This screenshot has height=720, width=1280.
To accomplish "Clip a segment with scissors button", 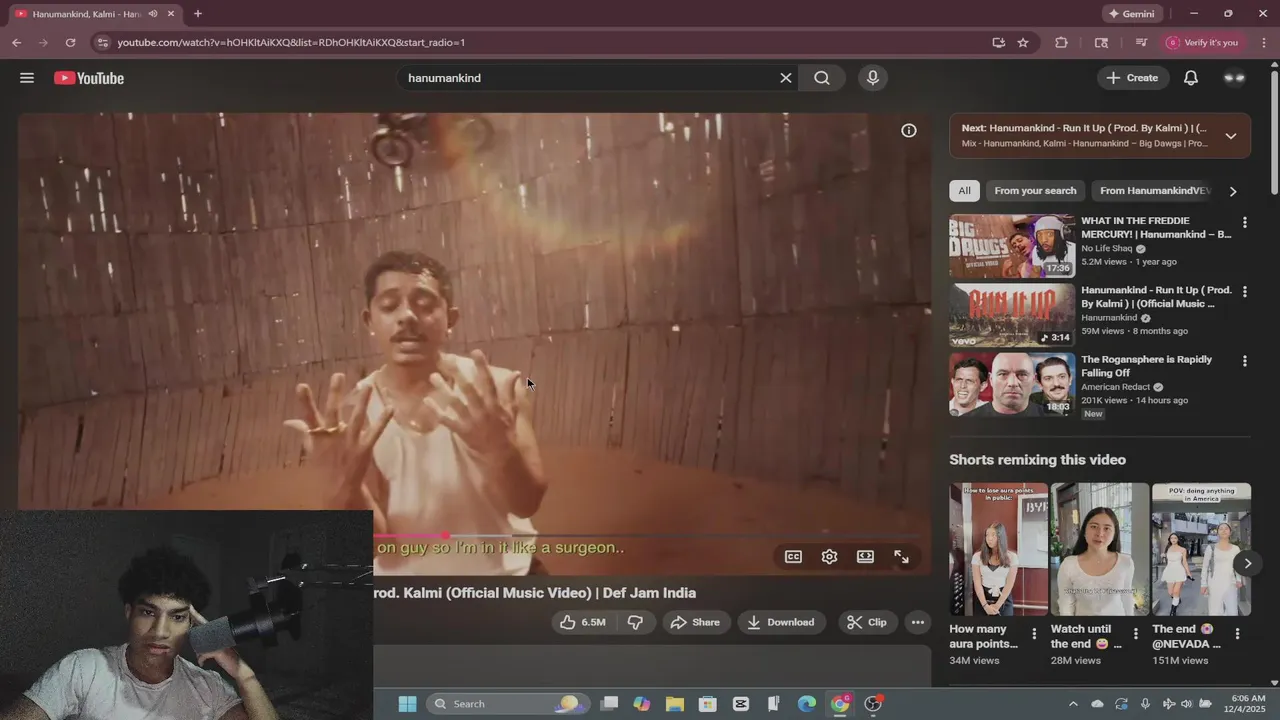I will (867, 622).
